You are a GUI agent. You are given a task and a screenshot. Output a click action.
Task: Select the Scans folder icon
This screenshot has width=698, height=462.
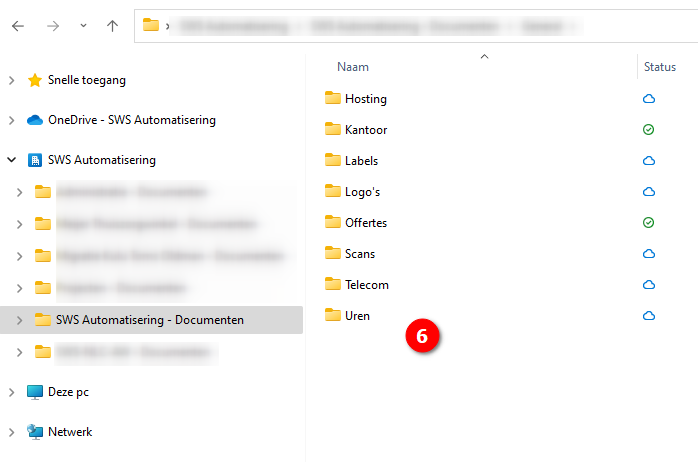coord(333,254)
